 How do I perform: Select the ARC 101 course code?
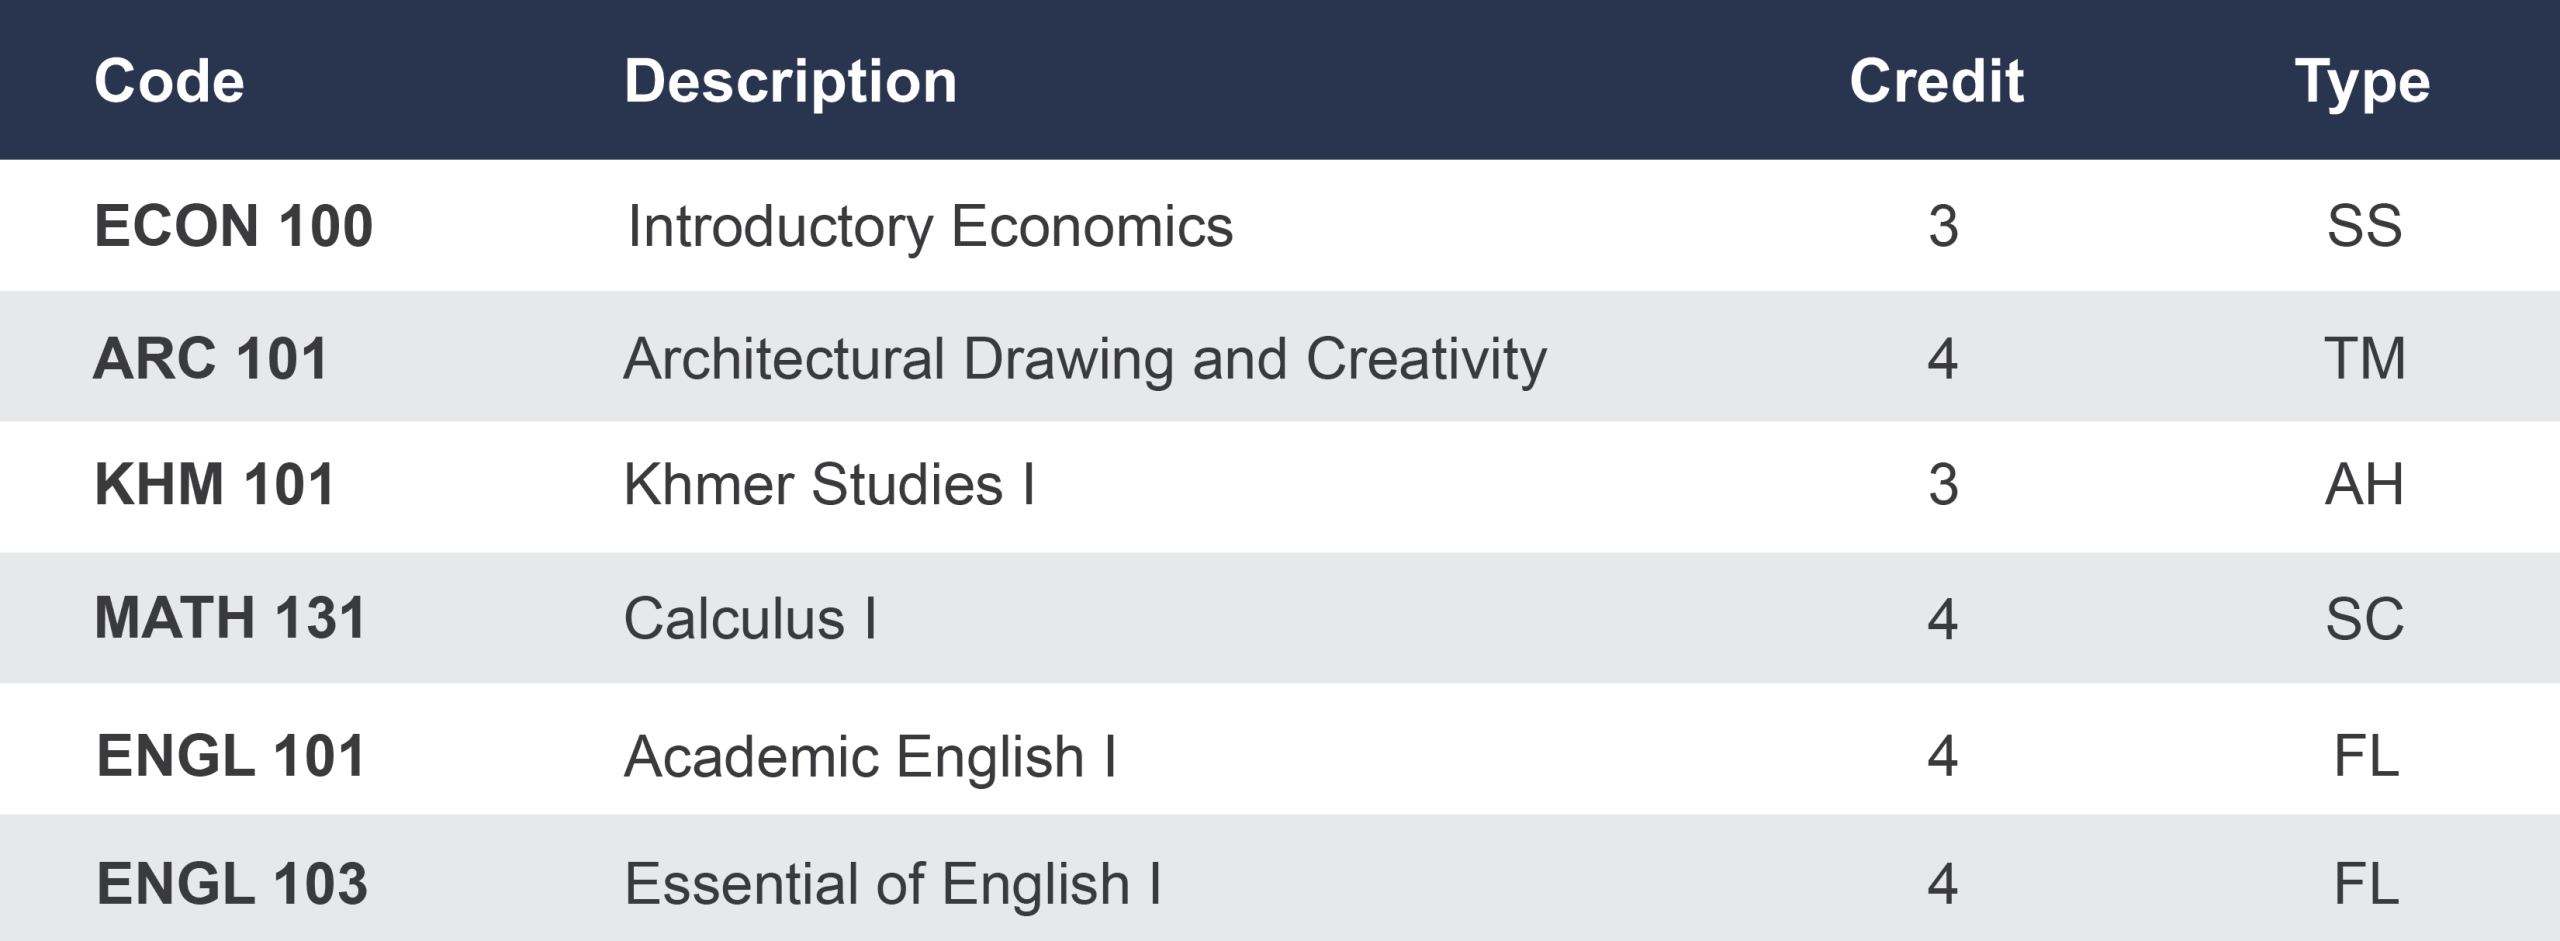tap(210, 359)
